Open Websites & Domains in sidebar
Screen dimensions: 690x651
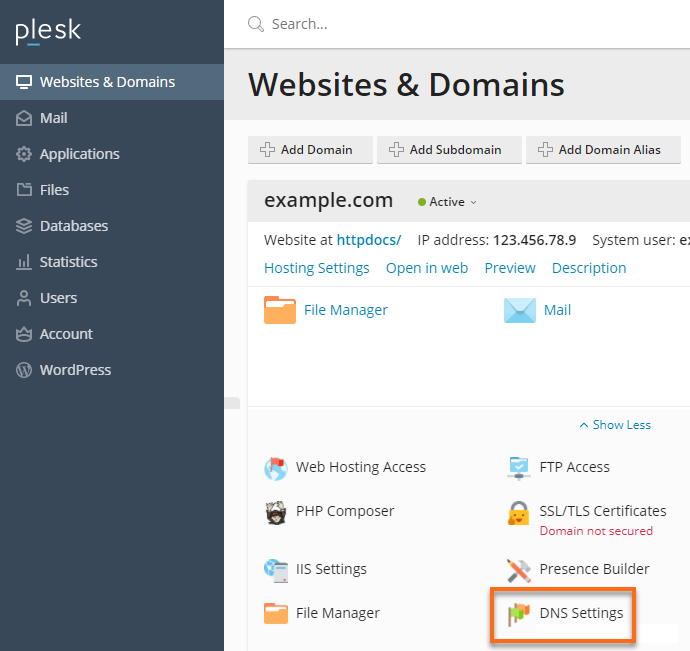pos(112,82)
